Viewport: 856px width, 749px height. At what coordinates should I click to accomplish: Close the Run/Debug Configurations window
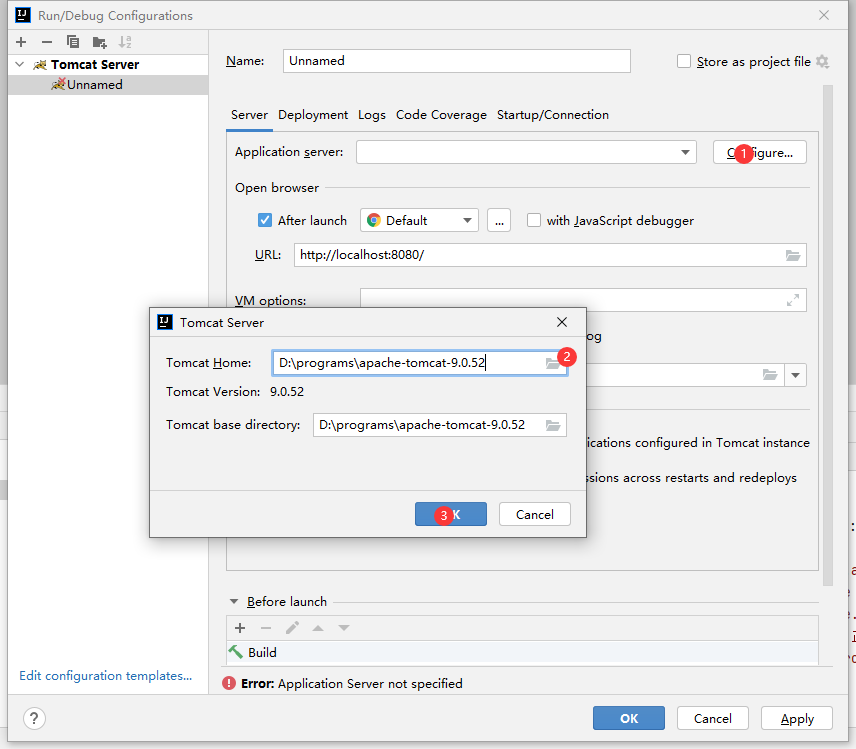point(824,15)
